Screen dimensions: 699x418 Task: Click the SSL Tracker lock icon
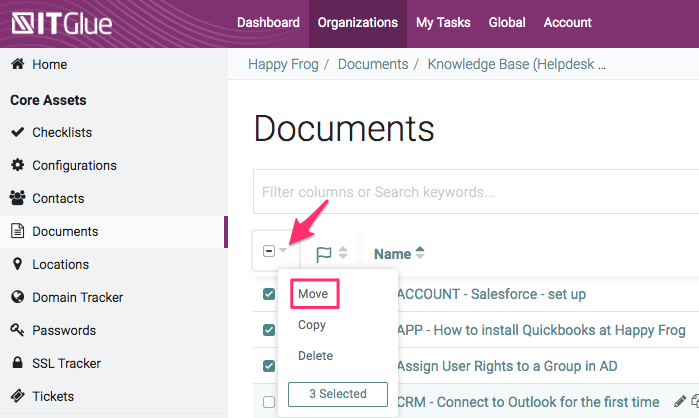pos(17,363)
